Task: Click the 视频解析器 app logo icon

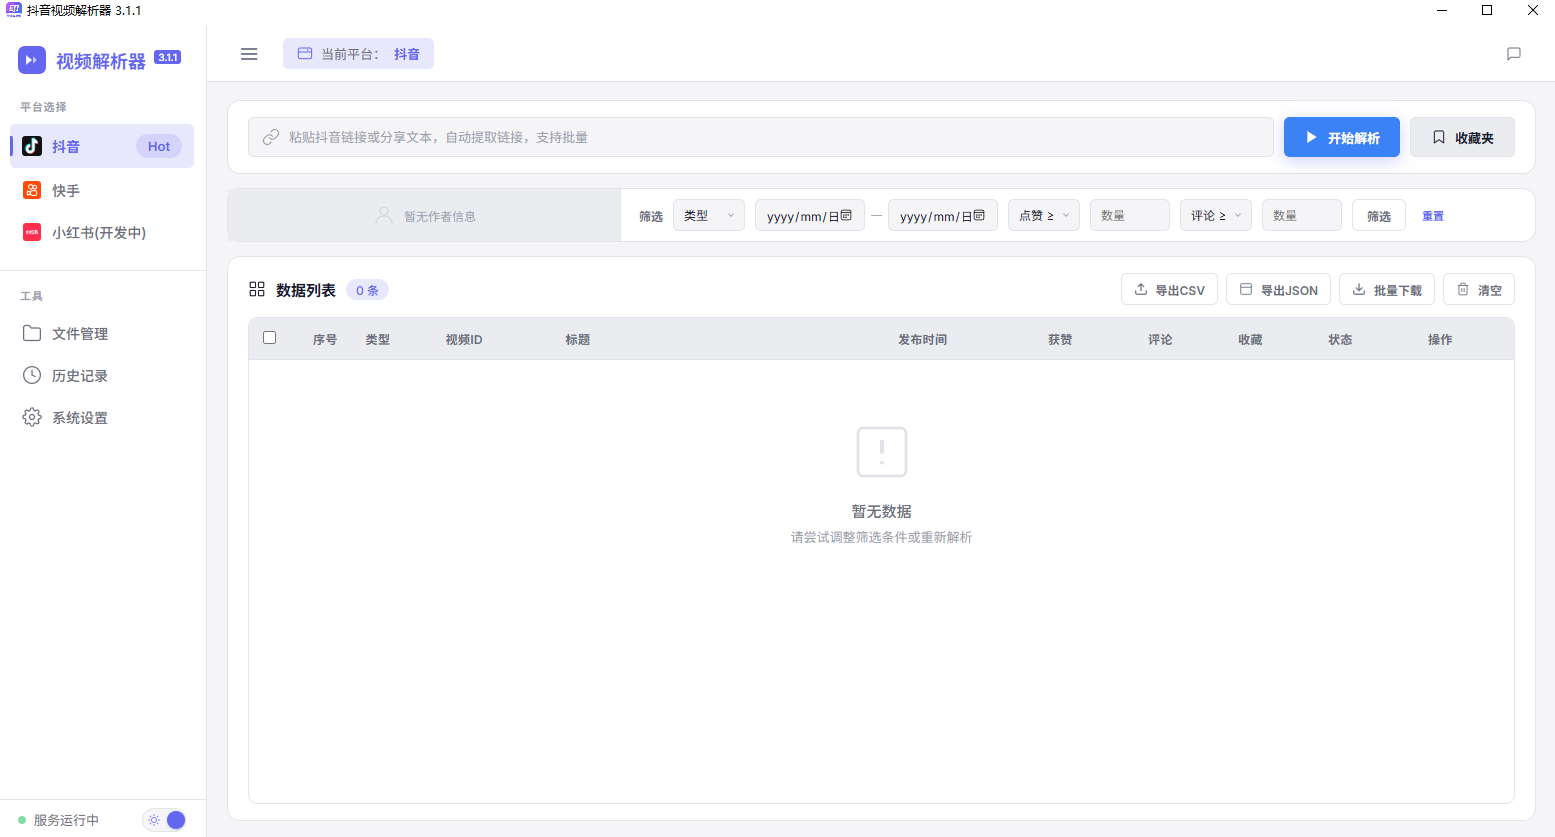Action: pos(32,60)
